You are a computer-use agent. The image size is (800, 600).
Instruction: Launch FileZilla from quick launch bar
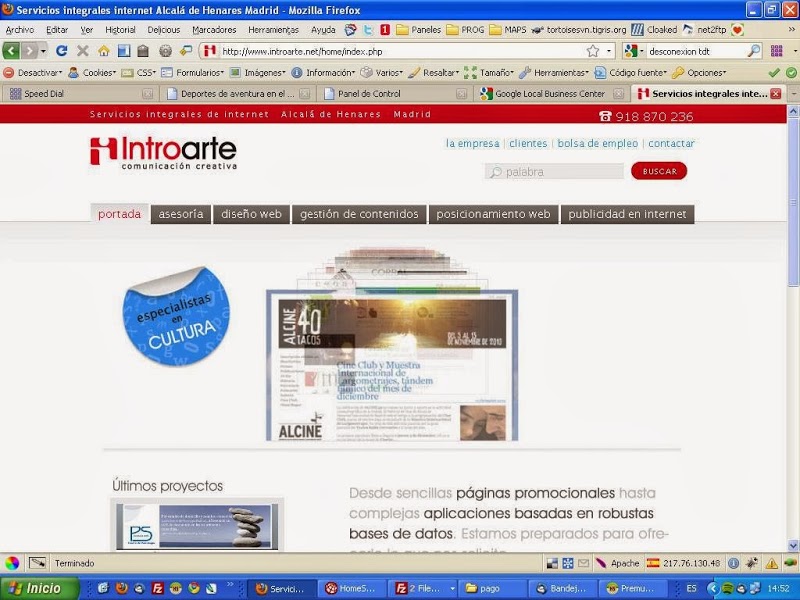pos(157,588)
